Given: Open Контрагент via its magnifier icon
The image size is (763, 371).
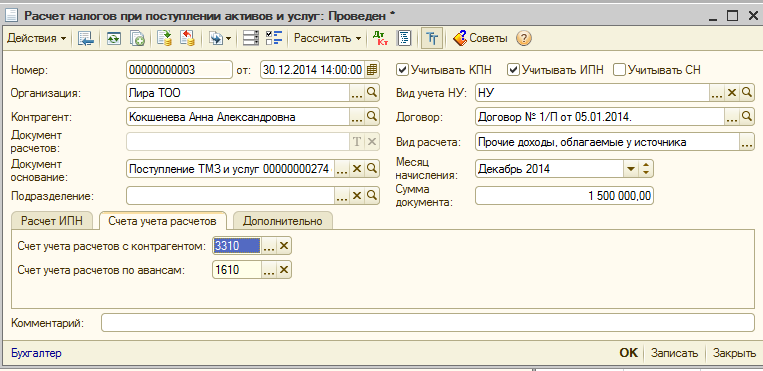Looking at the screenshot, I should pyautogui.click(x=372, y=116).
